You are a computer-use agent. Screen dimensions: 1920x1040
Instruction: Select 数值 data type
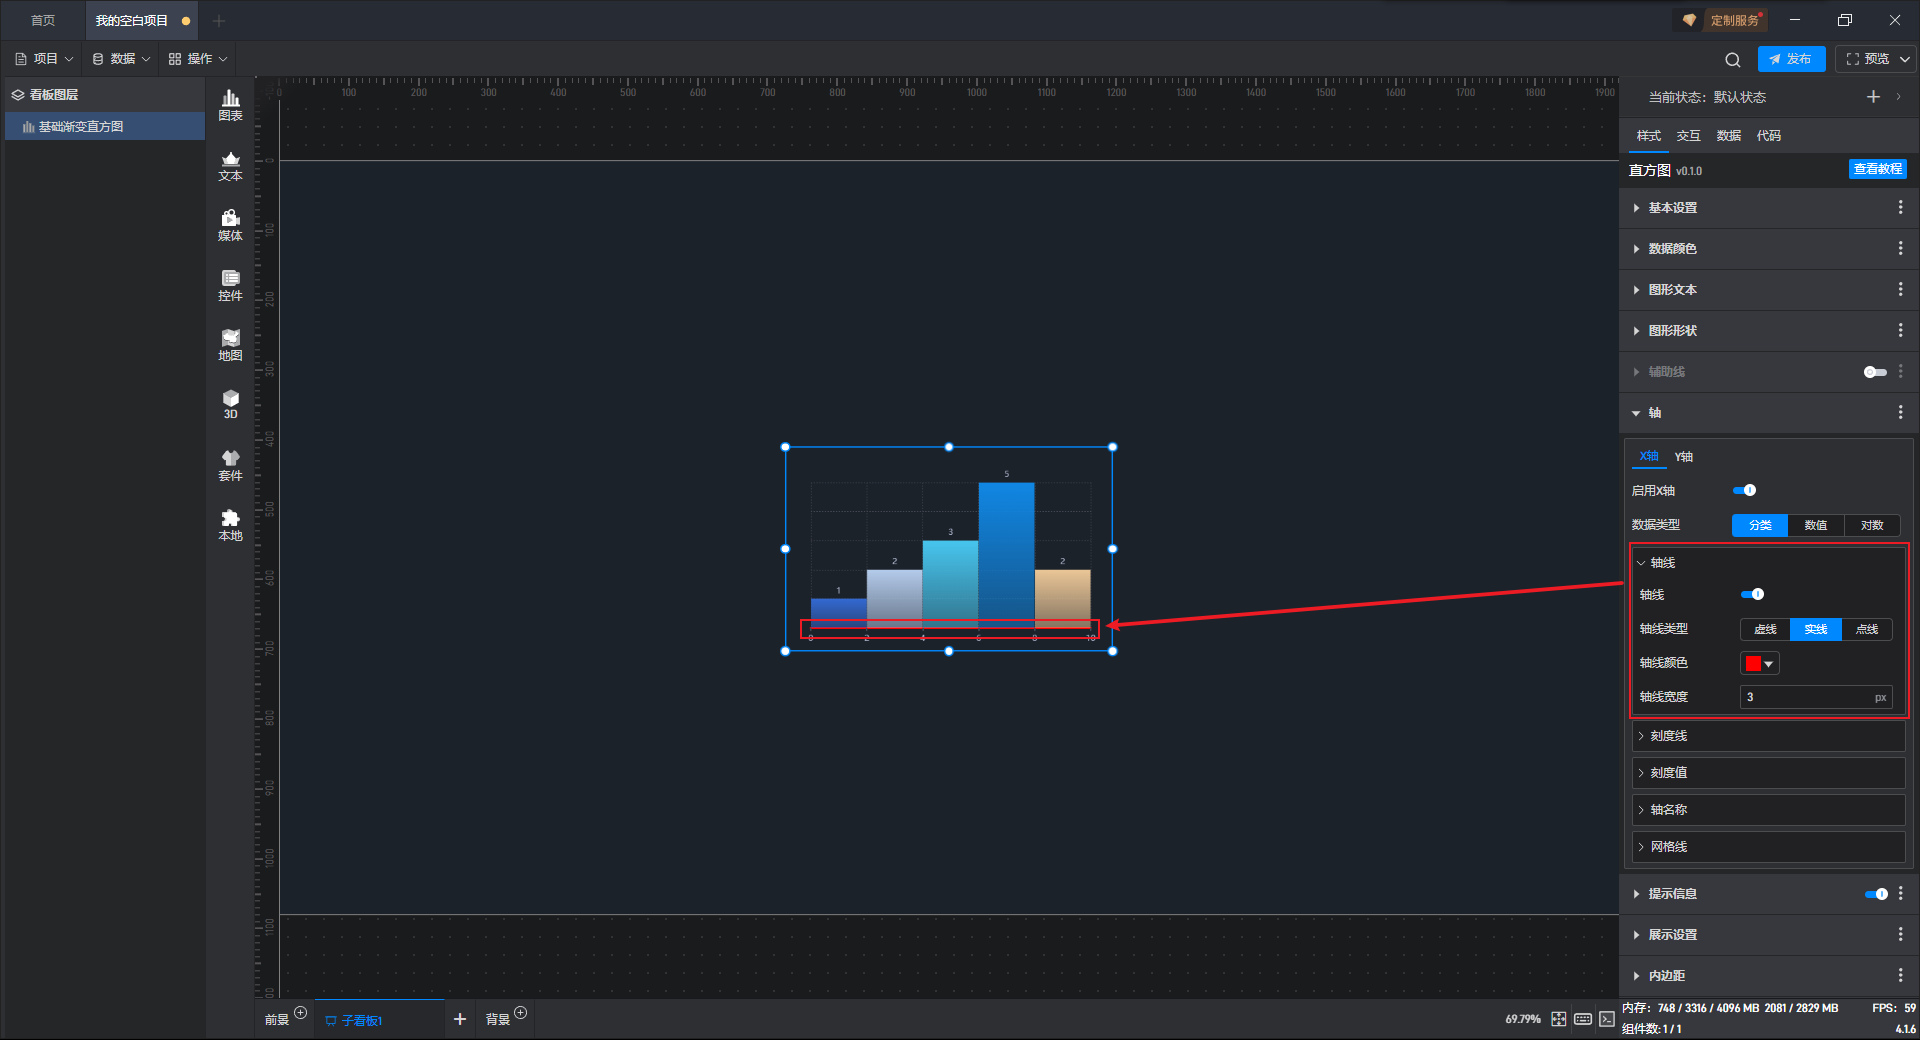[1816, 525]
